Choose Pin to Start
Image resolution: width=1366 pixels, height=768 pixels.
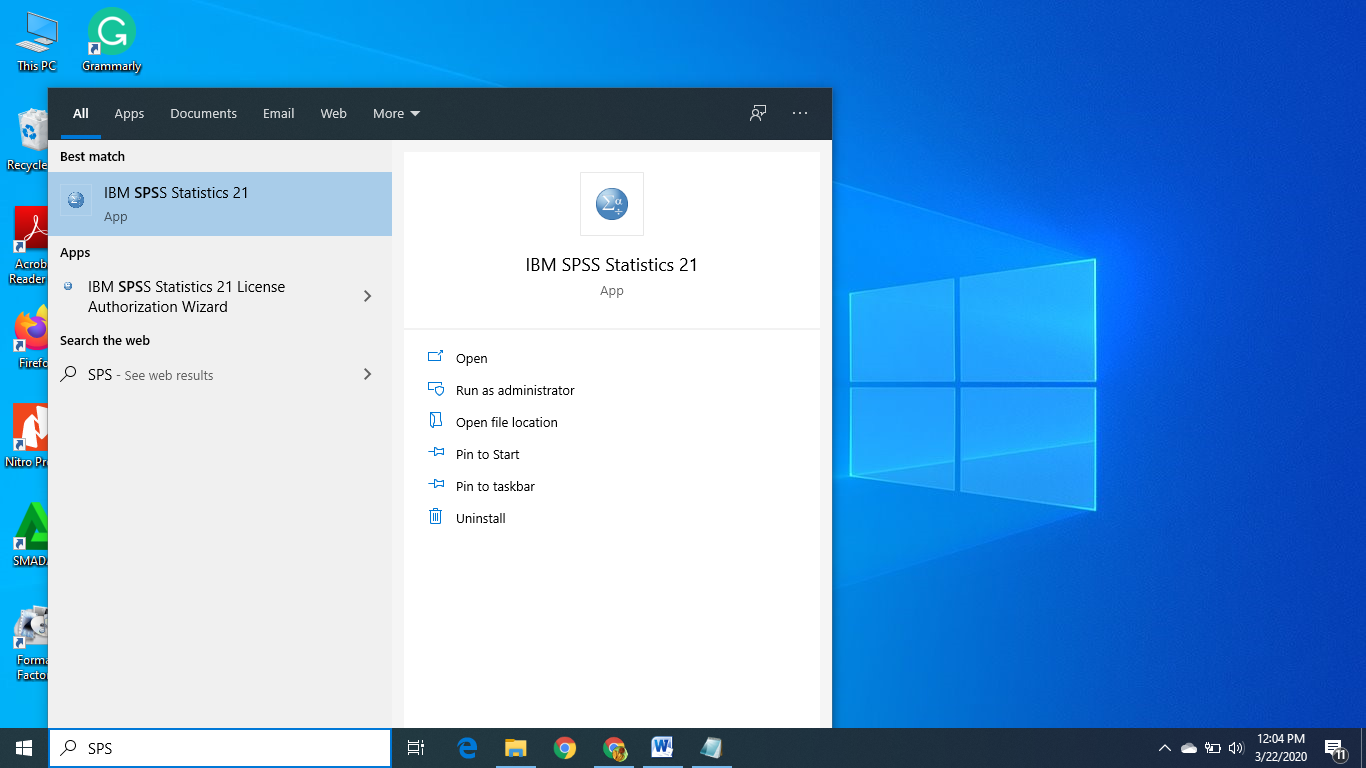(487, 454)
